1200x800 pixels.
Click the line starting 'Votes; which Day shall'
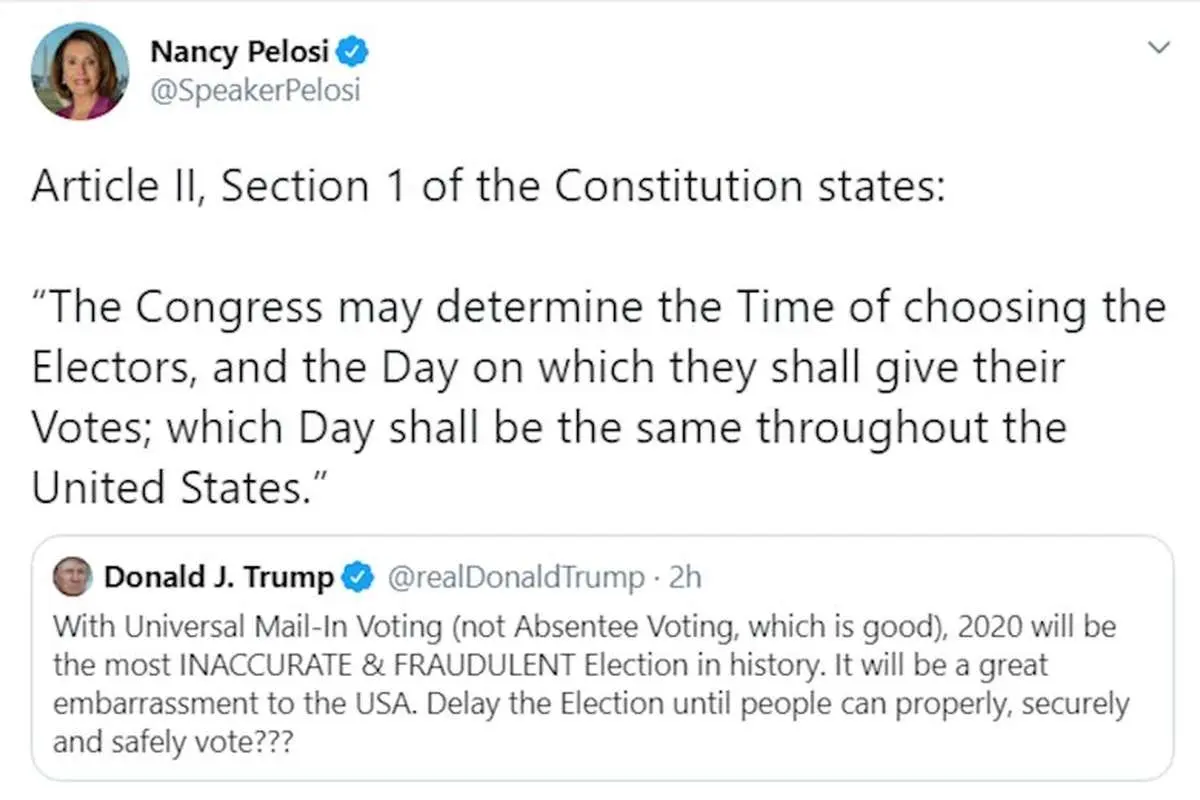tap(548, 428)
